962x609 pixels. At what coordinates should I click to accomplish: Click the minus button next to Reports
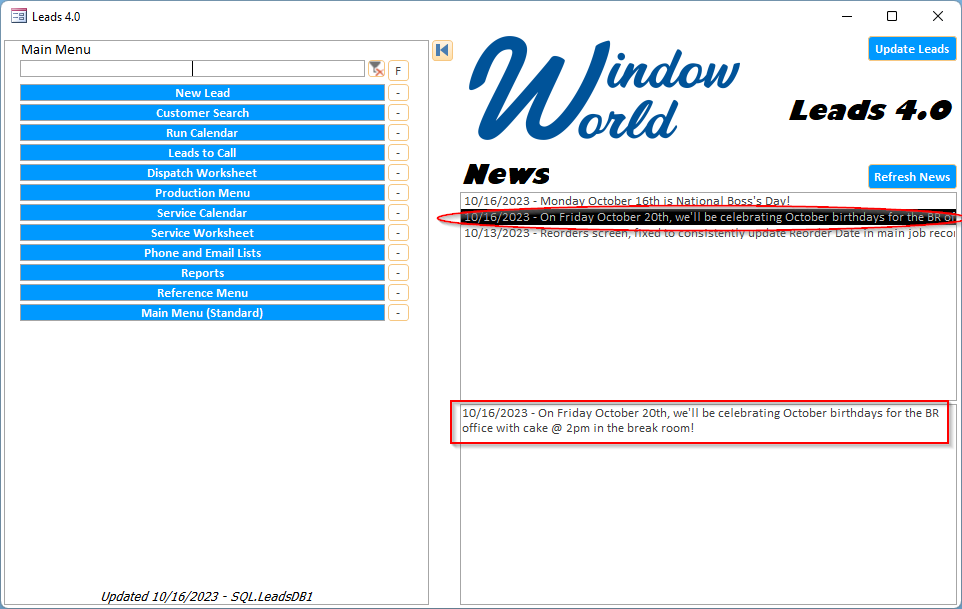(x=398, y=273)
